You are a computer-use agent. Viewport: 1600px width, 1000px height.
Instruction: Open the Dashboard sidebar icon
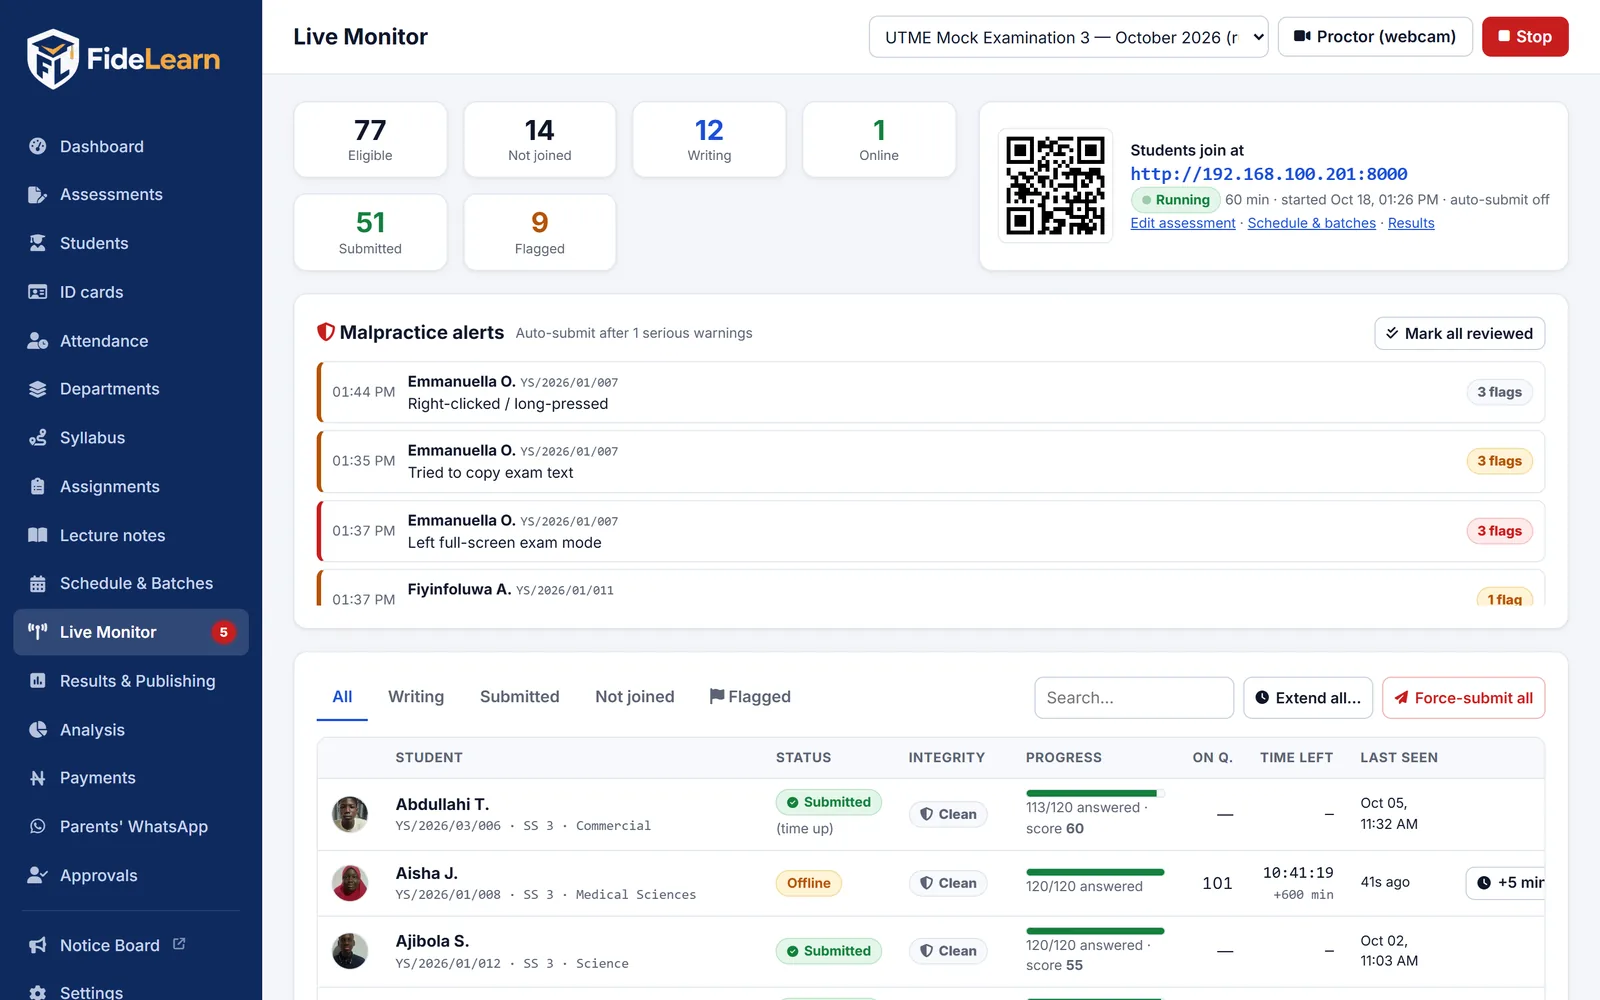coord(38,146)
